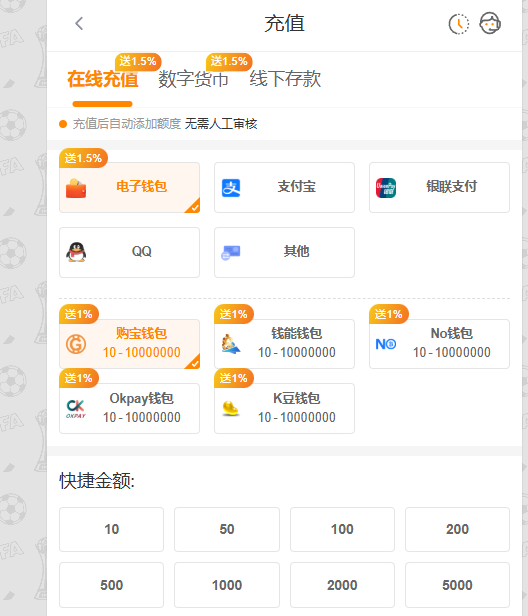The height and width of the screenshot is (616, 528).
Task: Click the K豆 gold bean icon
Action: [231, 408]
